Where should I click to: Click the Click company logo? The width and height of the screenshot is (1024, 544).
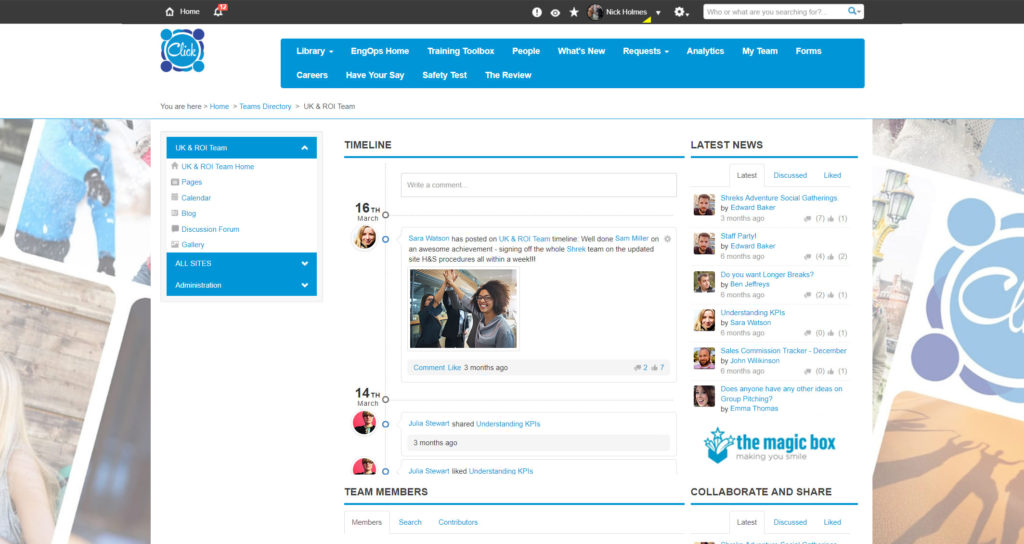pyautogui.click(x=182, y=50)
